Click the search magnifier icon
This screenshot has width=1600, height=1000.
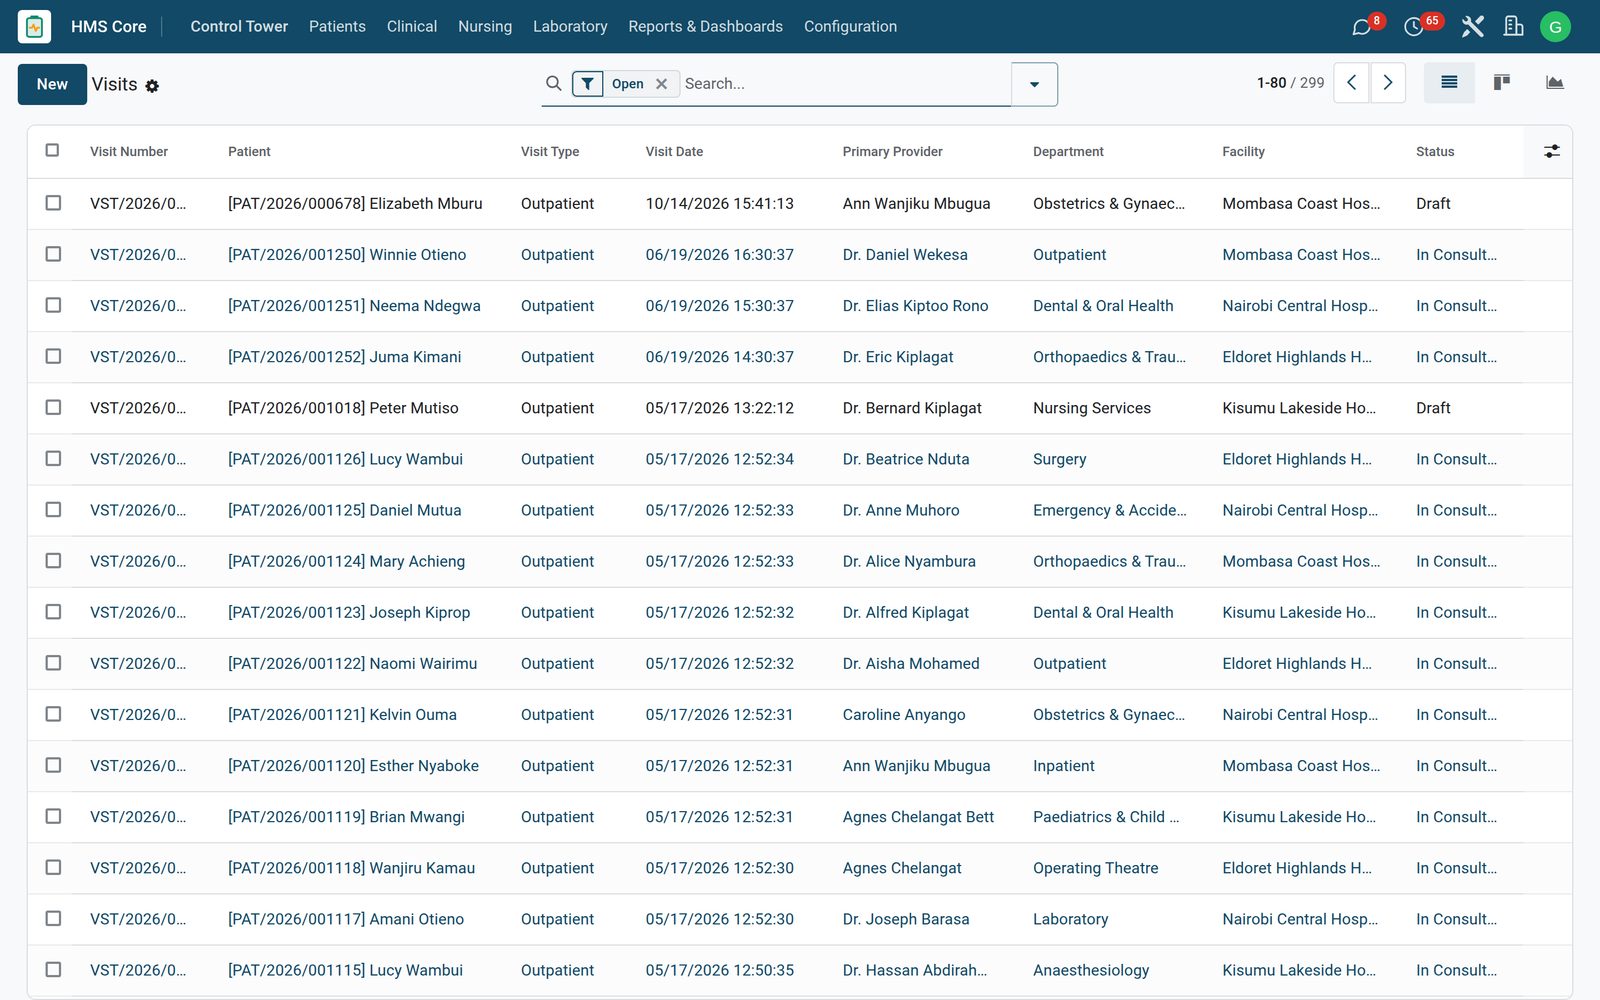pos(553,83)
